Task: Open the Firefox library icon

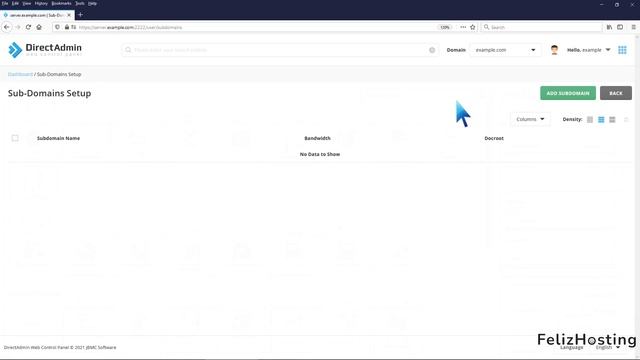Action: click(609, 27)
